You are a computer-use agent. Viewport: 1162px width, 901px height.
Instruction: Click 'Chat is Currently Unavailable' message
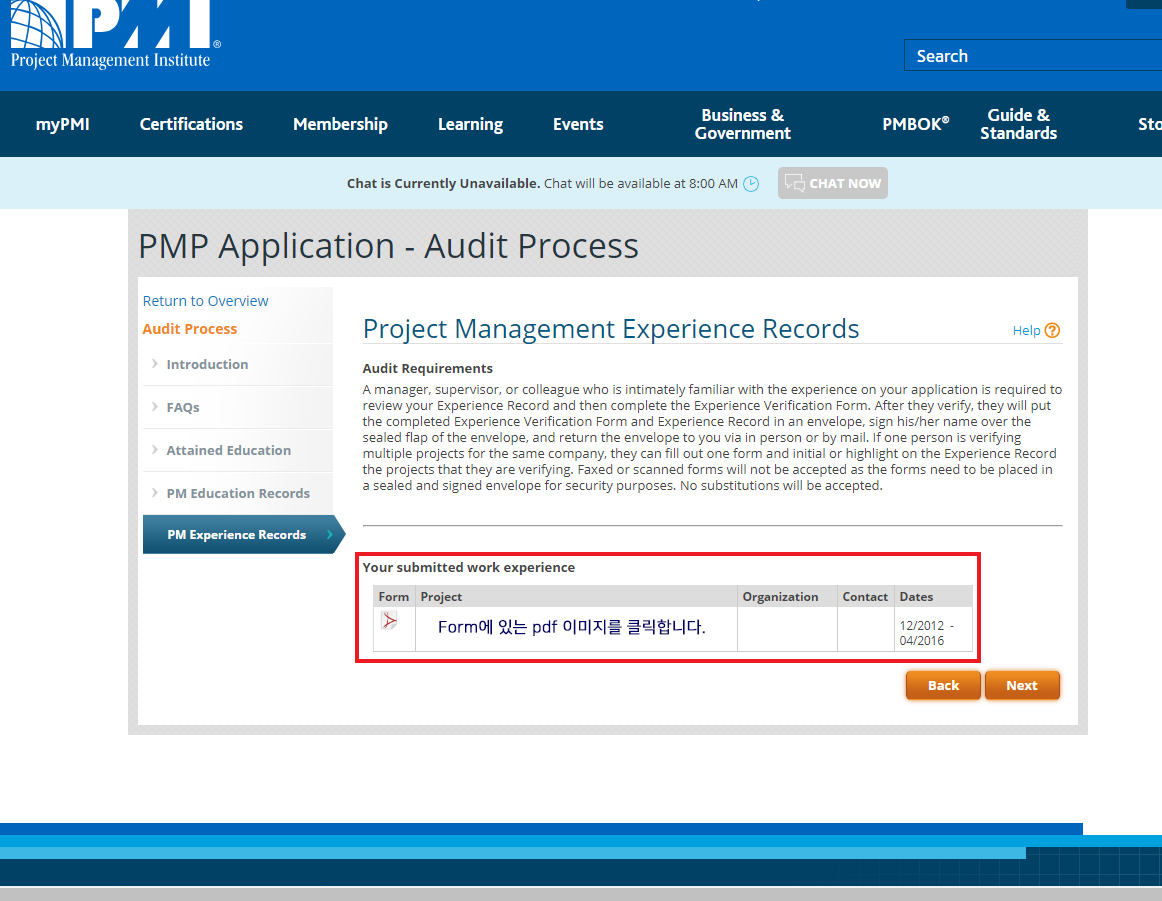click(443, 184)
